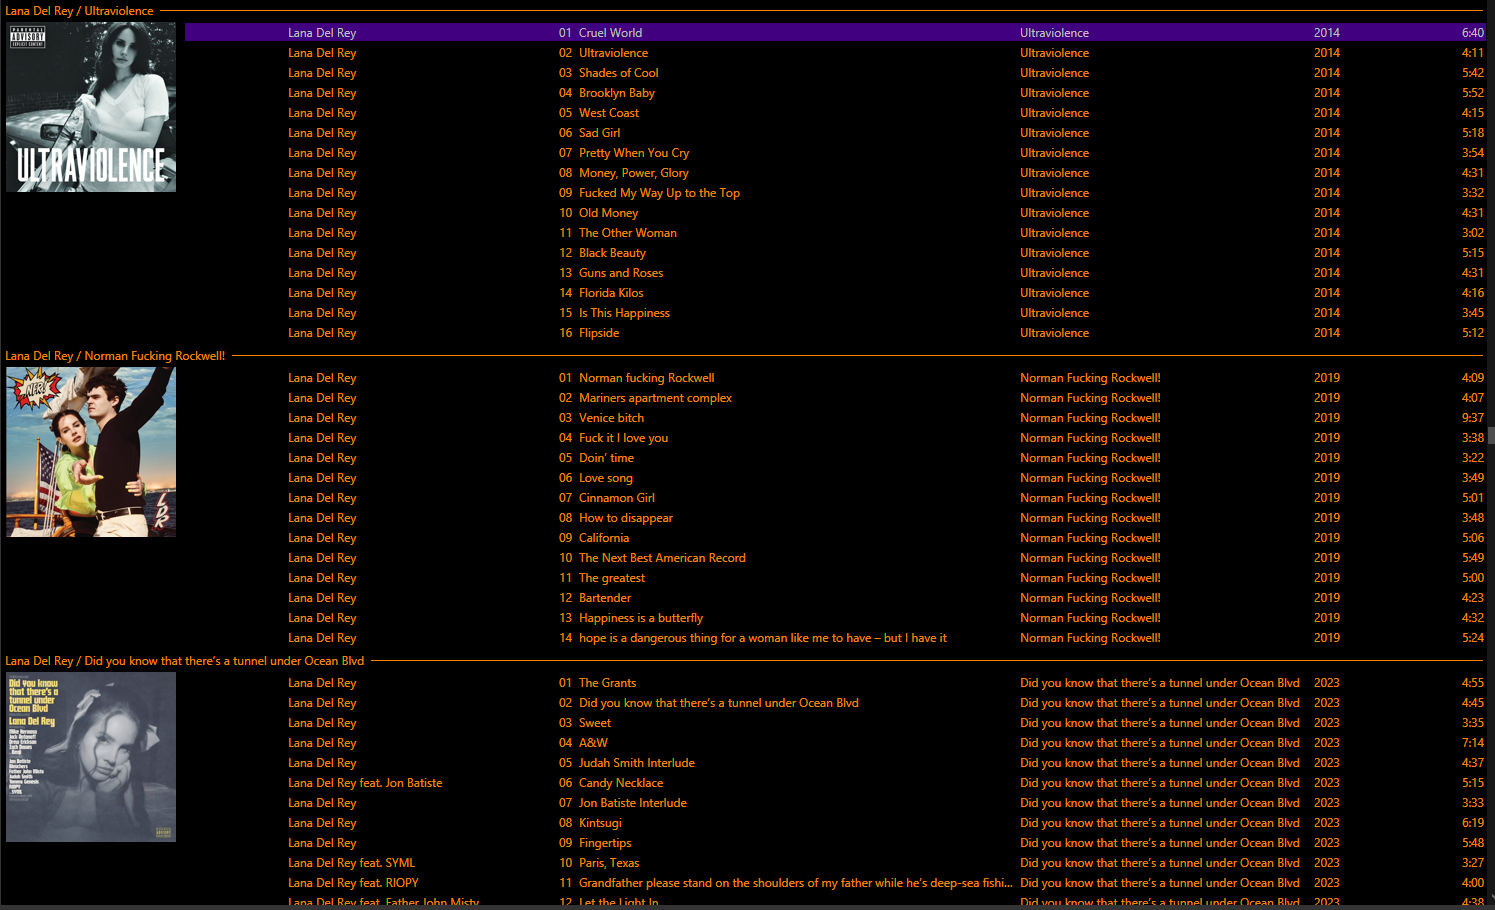The width and height of the screenshot is (1495, 910).
Task: Click the album cell in the California row
Action: click(x=1090, y=538)
